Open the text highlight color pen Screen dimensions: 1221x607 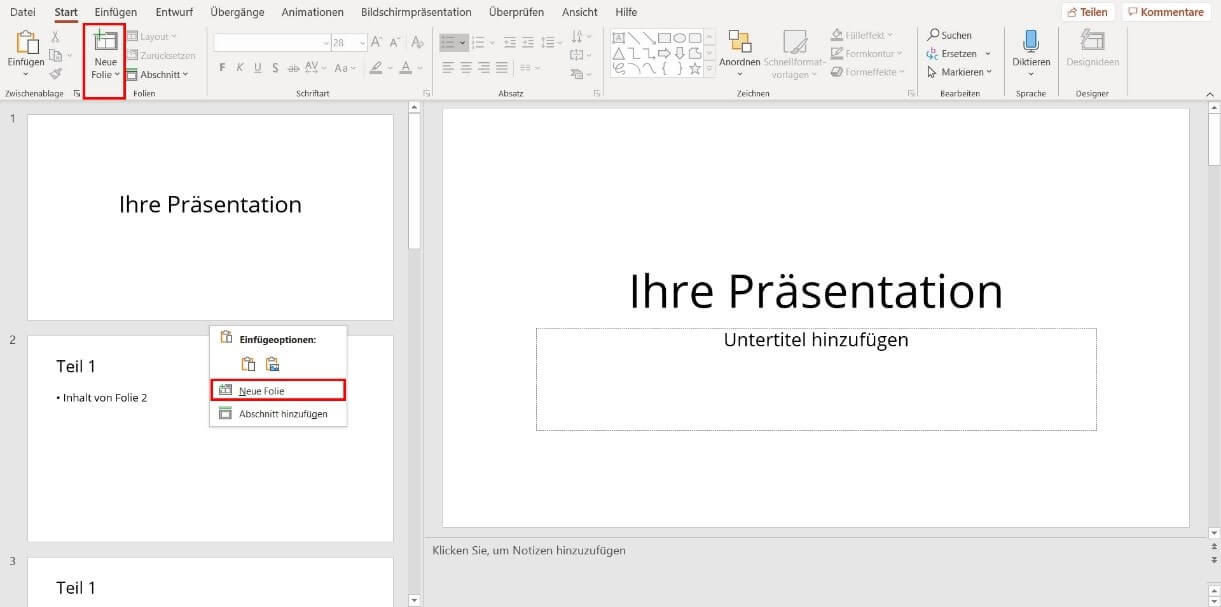pyautogui.click(x=376, y=68)
